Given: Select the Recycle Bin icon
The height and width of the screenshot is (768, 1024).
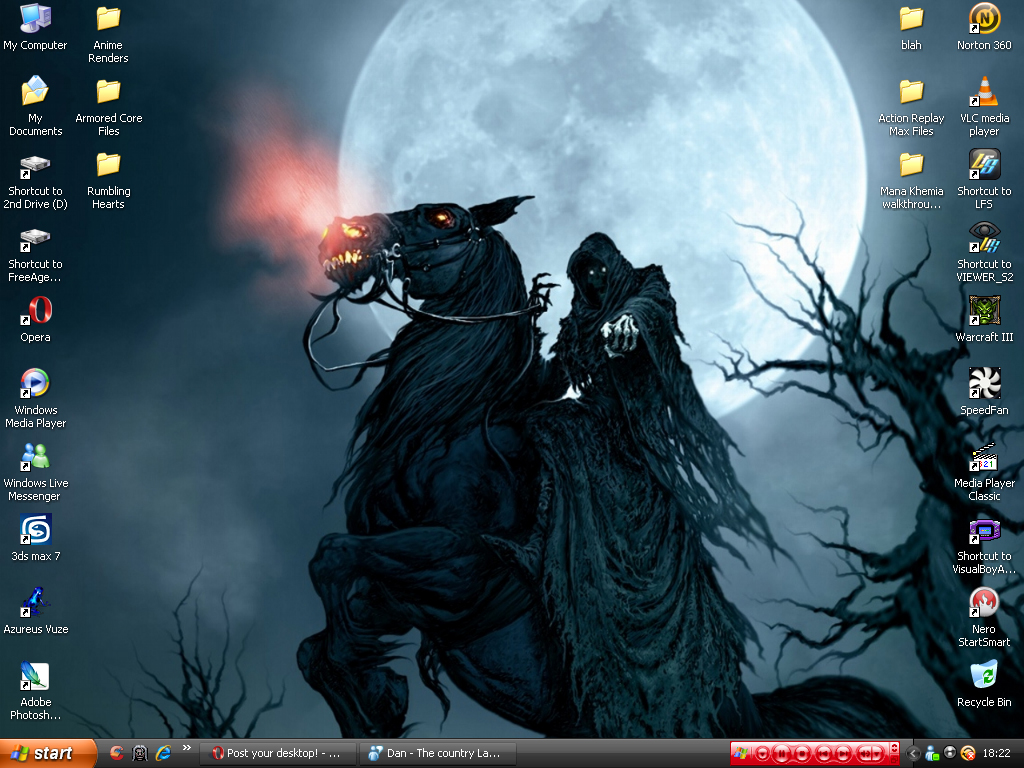Looking at the screenshot, I should pos(984,684).
